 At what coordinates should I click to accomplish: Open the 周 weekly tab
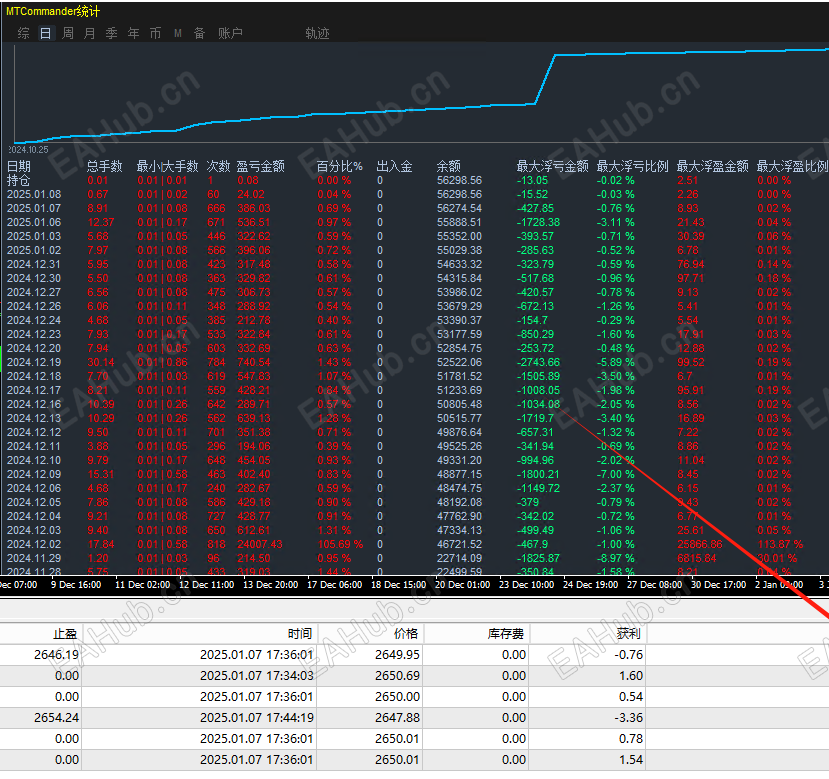pos(68,33)
